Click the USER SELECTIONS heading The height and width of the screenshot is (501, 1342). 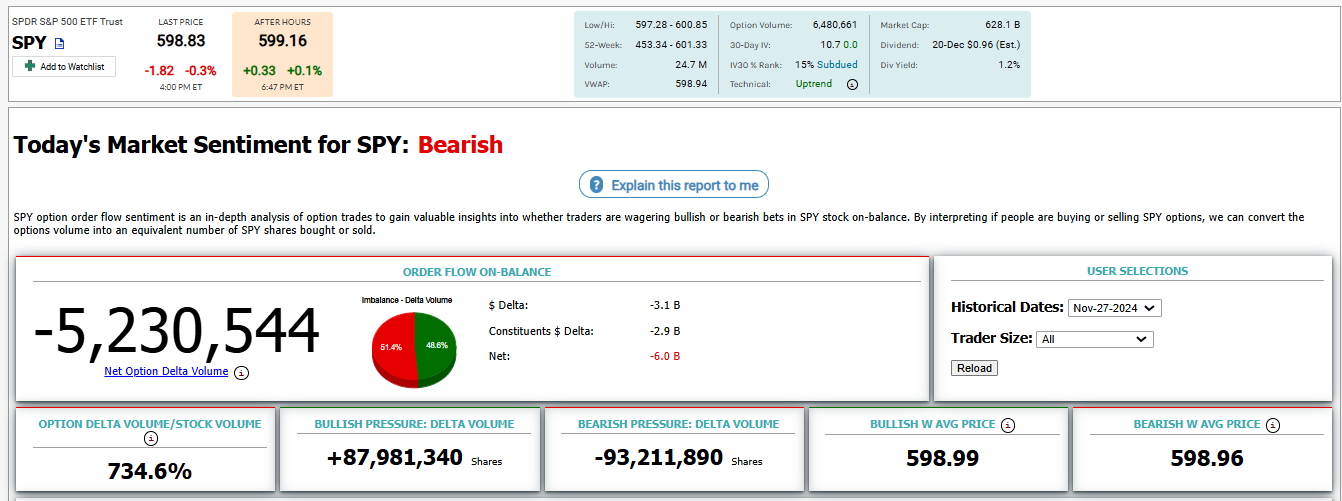pos(1137,271)
